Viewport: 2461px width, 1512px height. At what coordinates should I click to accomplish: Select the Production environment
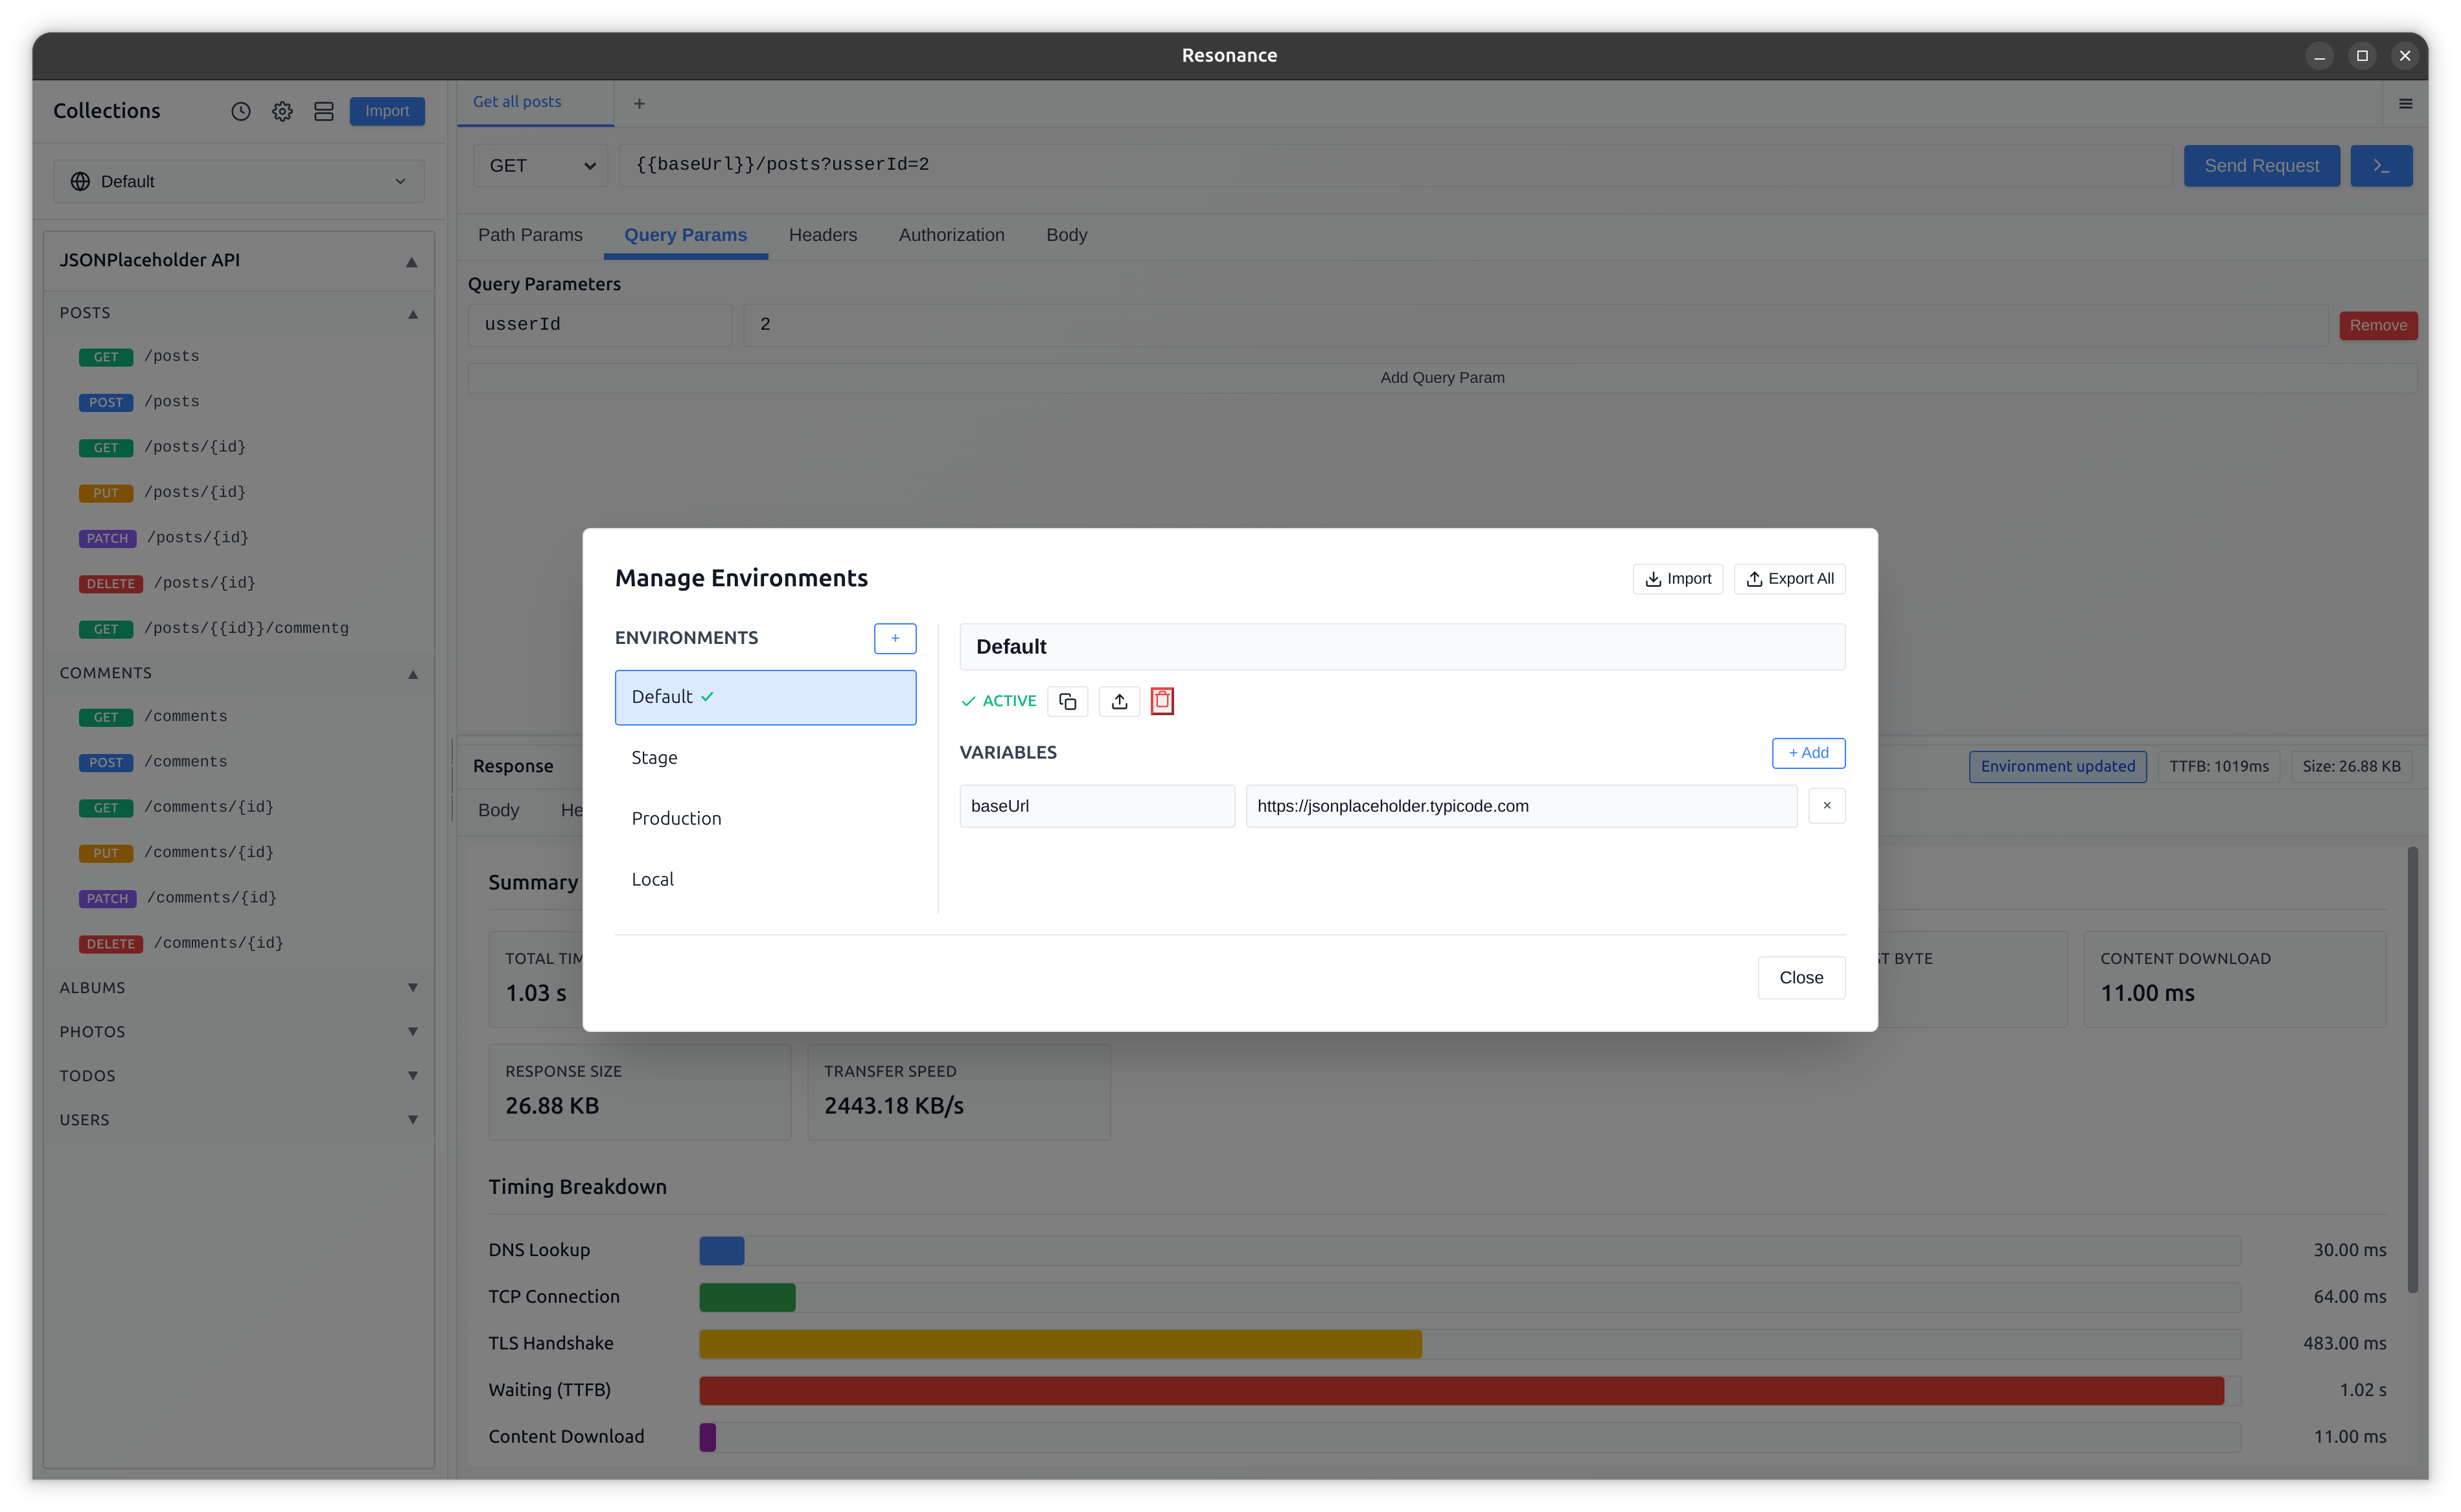click(x=765, y=819)
